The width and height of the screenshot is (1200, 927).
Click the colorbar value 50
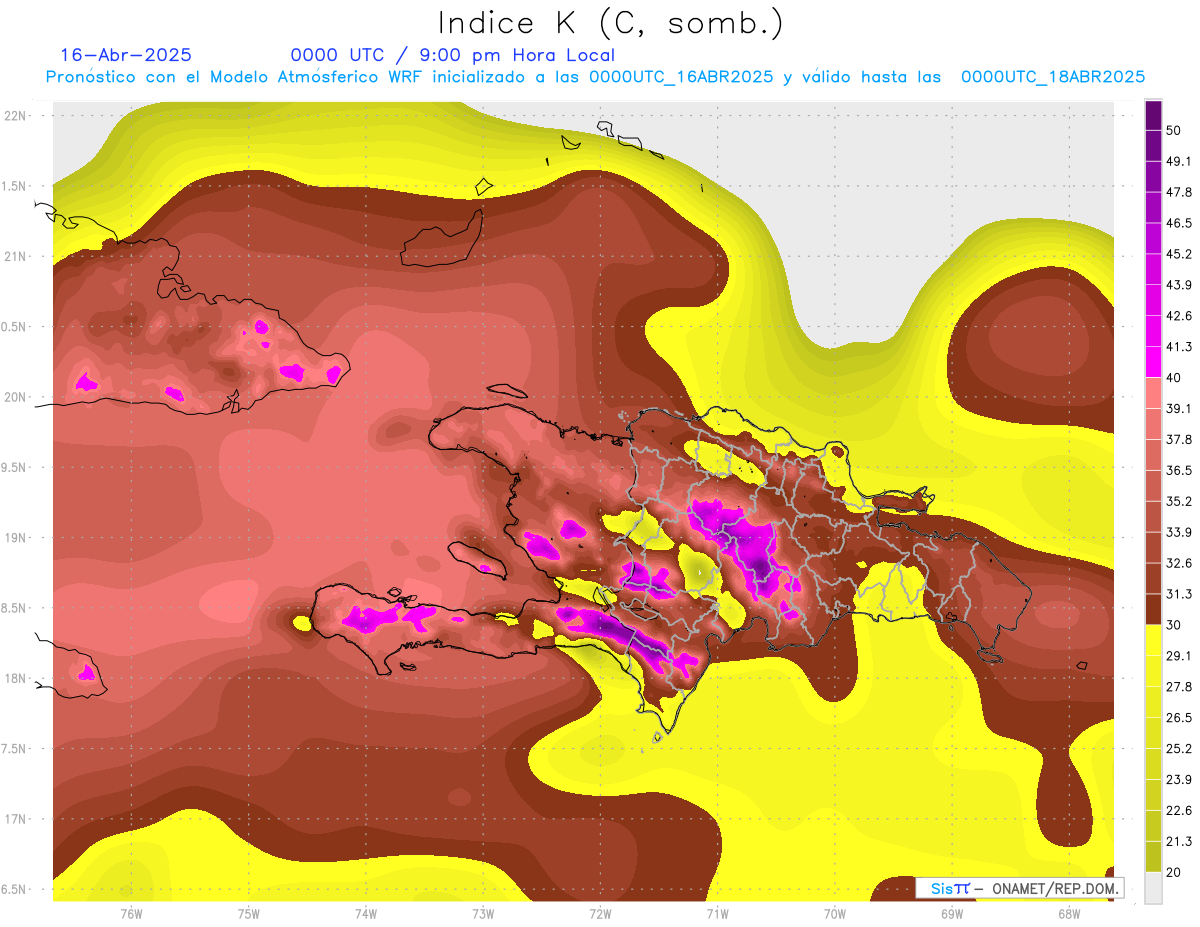pyautogui.click(x=1174, y=130)
